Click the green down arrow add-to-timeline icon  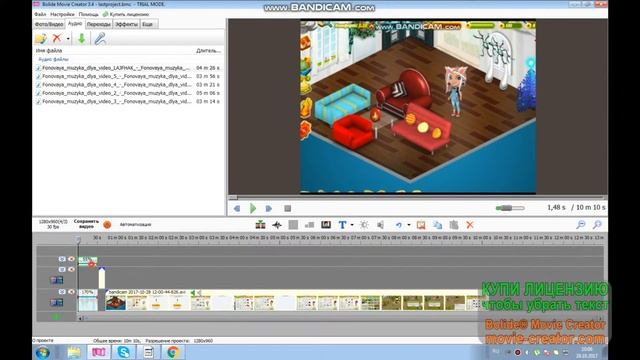pyautogui.click(x=82, y=38)
